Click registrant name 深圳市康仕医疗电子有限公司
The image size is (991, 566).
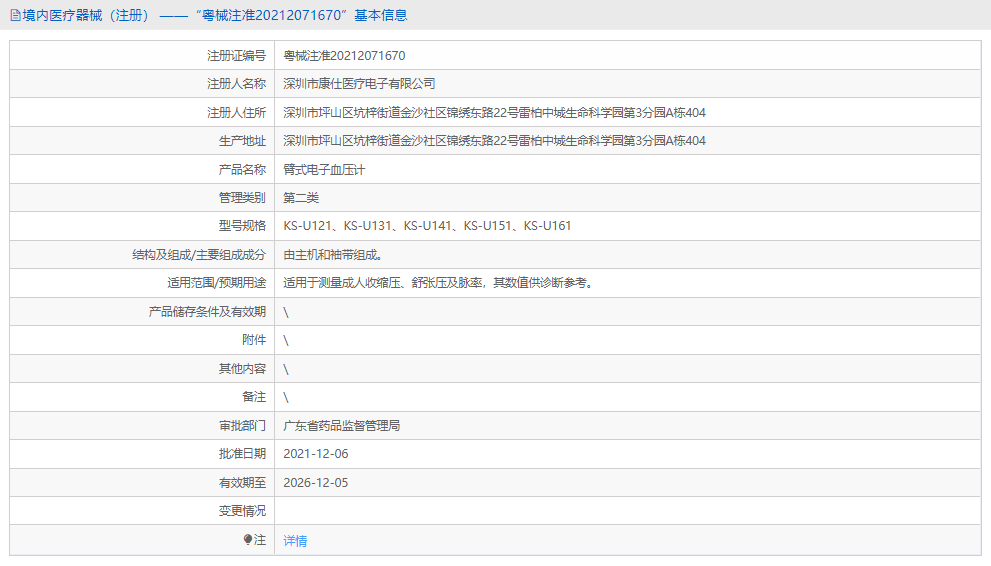[359, 84]
